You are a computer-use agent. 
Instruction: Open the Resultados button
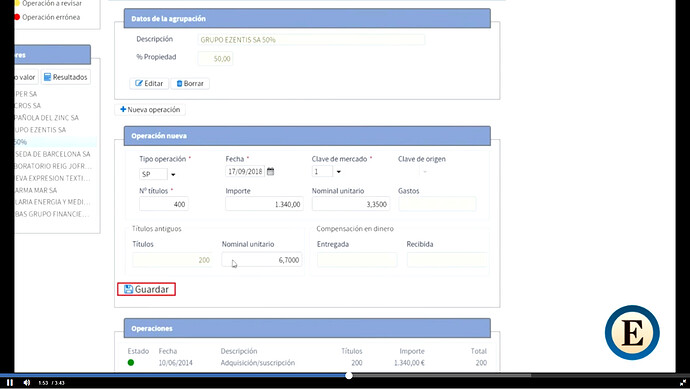(x=66, y=77)
